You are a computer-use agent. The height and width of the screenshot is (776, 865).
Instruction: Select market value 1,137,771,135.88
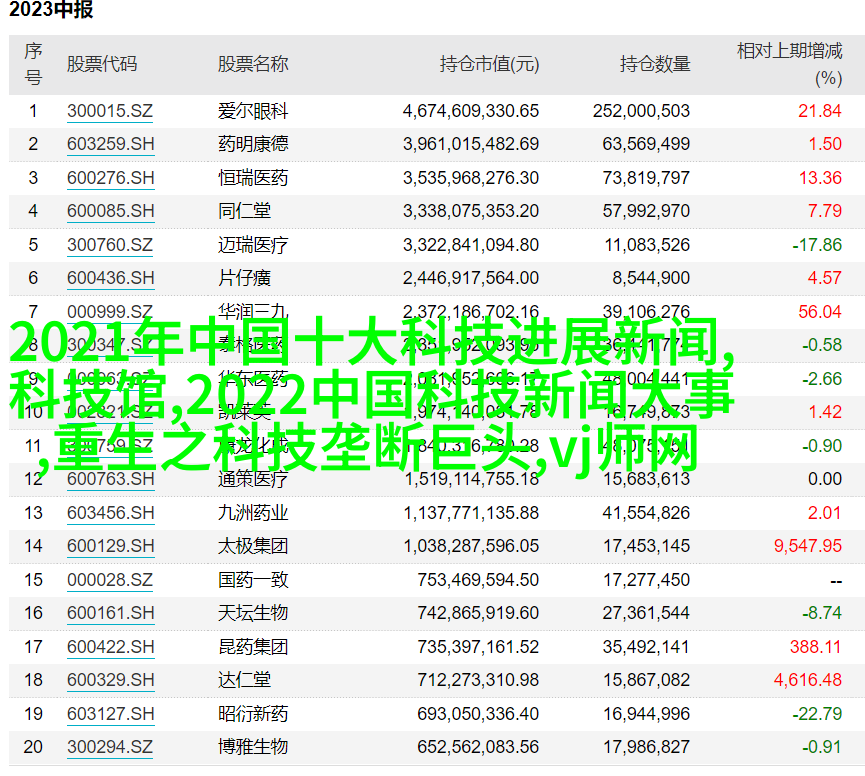(471, 513)
